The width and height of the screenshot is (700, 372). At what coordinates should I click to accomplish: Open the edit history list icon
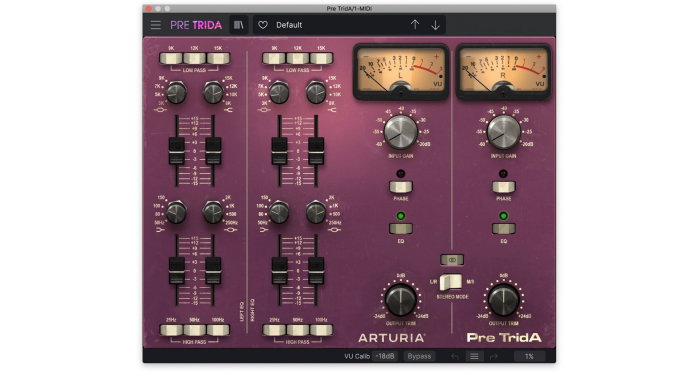474,356
